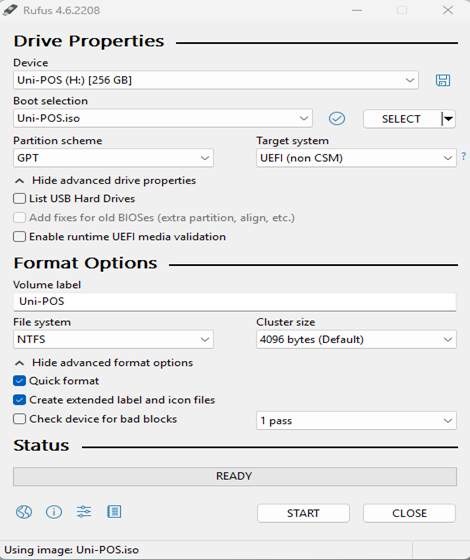Uncheck Quick format
The height and width of the screenshot is (560, 470).
tap(19, 381)
